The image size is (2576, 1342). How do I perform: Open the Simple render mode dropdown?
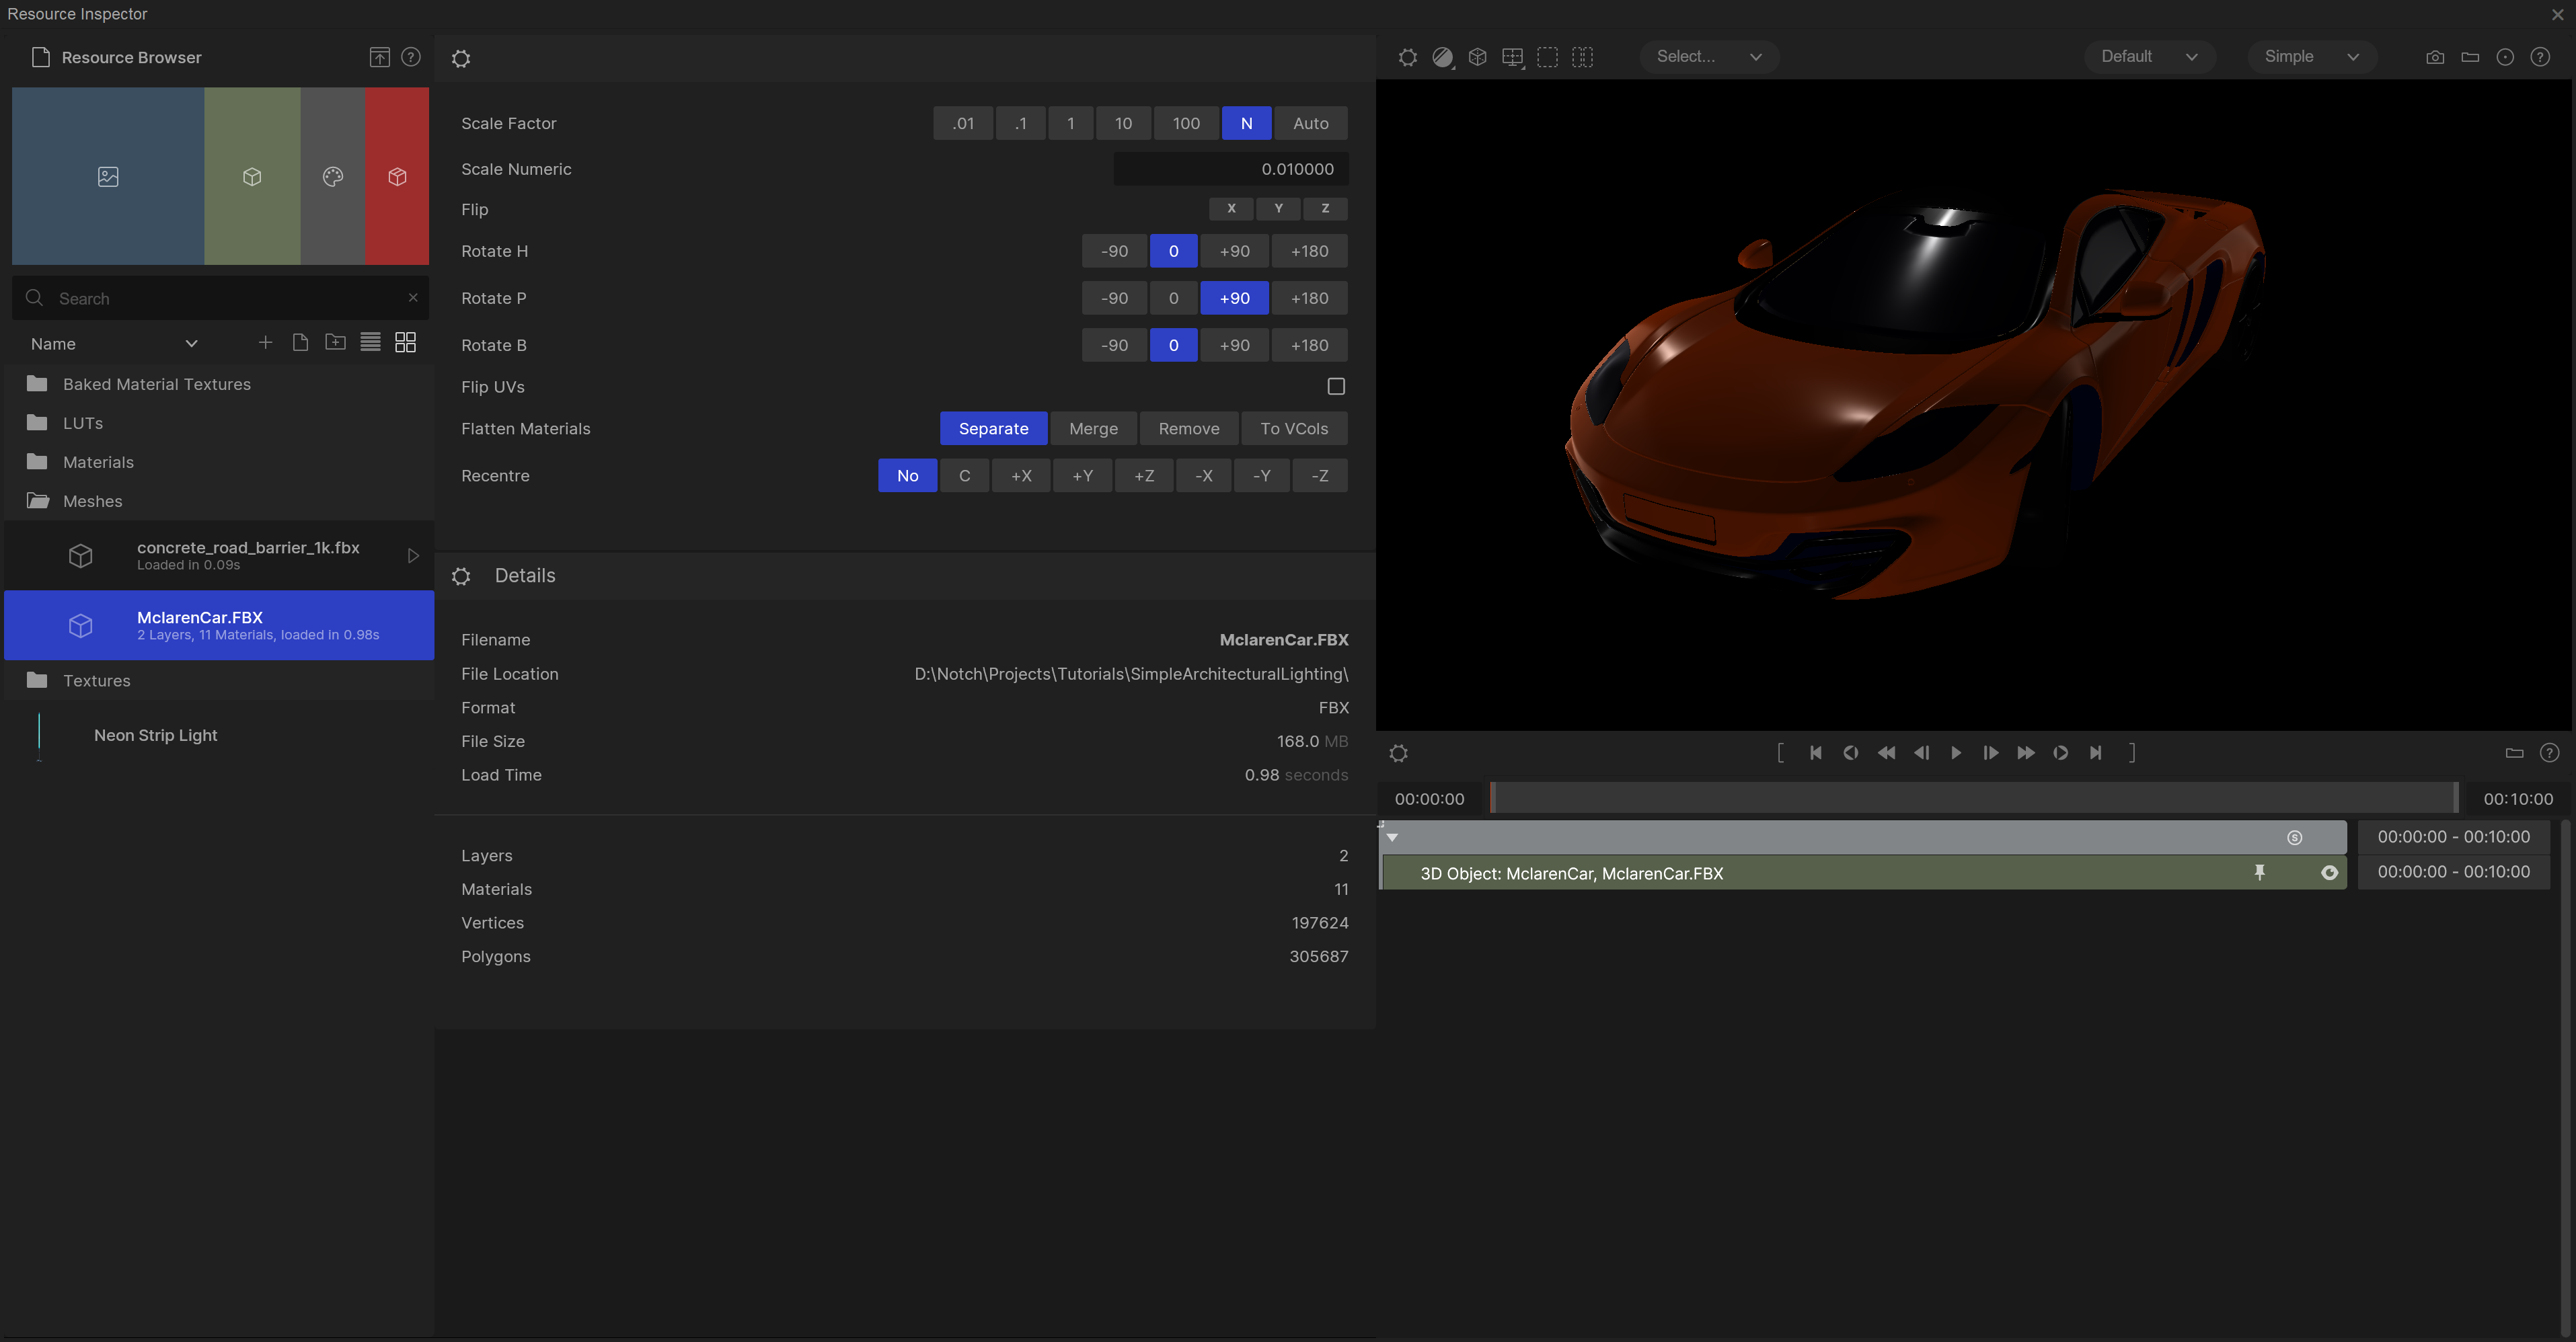2310,57
